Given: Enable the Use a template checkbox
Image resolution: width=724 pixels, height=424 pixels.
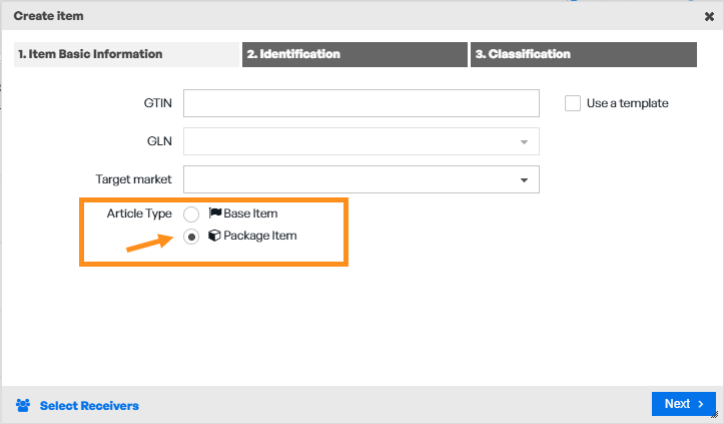Looking at the screenshot, I should (573, 103).
